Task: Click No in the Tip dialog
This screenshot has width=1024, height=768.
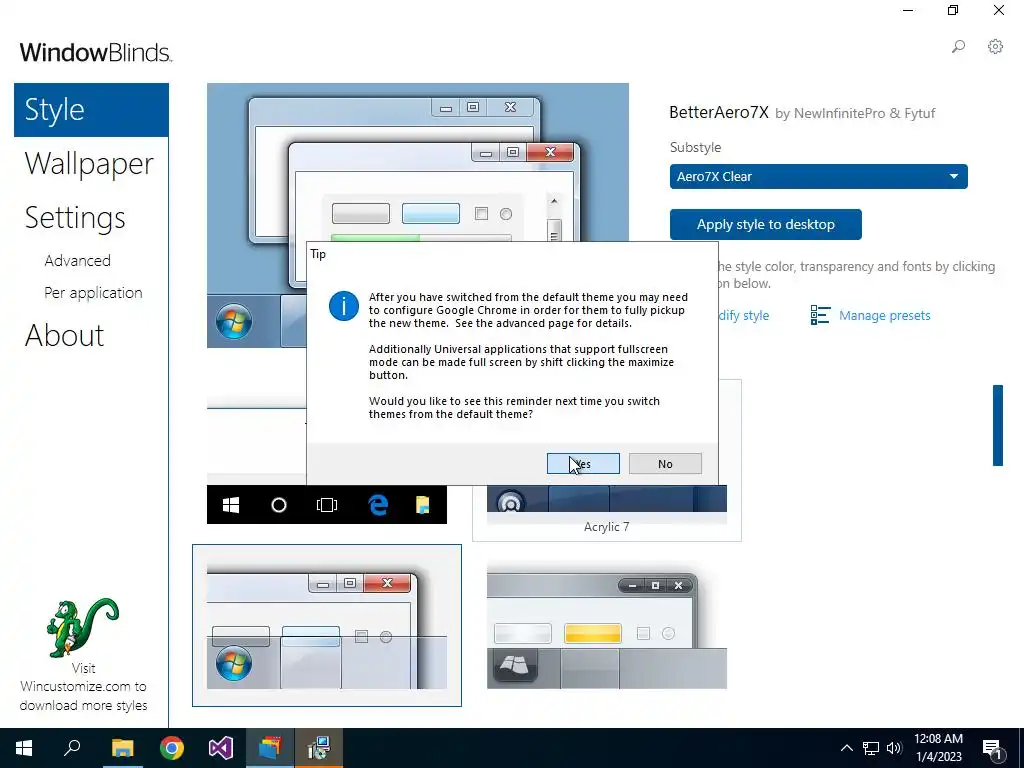Action: [665, 464]
